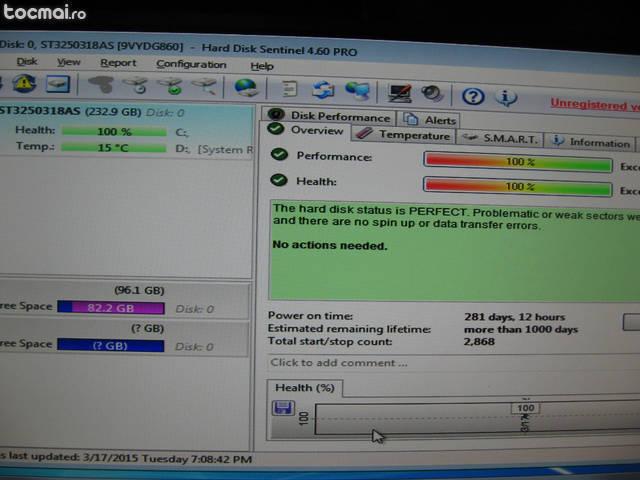Image resolution: width=640 pixels, height=480 pixels.
Task: Click the Total start/stop count label
Action: coord(330,341)
